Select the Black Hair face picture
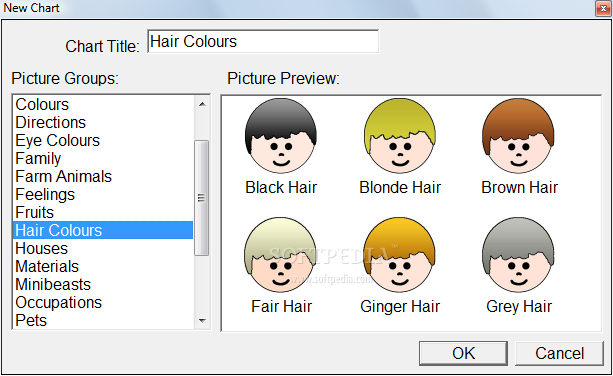 [x=281, y=136]
